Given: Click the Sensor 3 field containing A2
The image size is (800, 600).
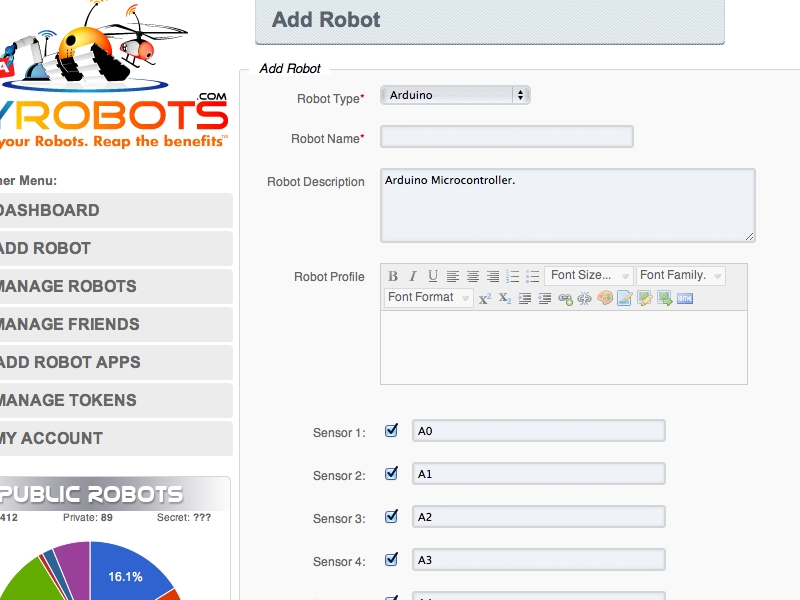Looking at the screenshot, I should pos(539,517).
